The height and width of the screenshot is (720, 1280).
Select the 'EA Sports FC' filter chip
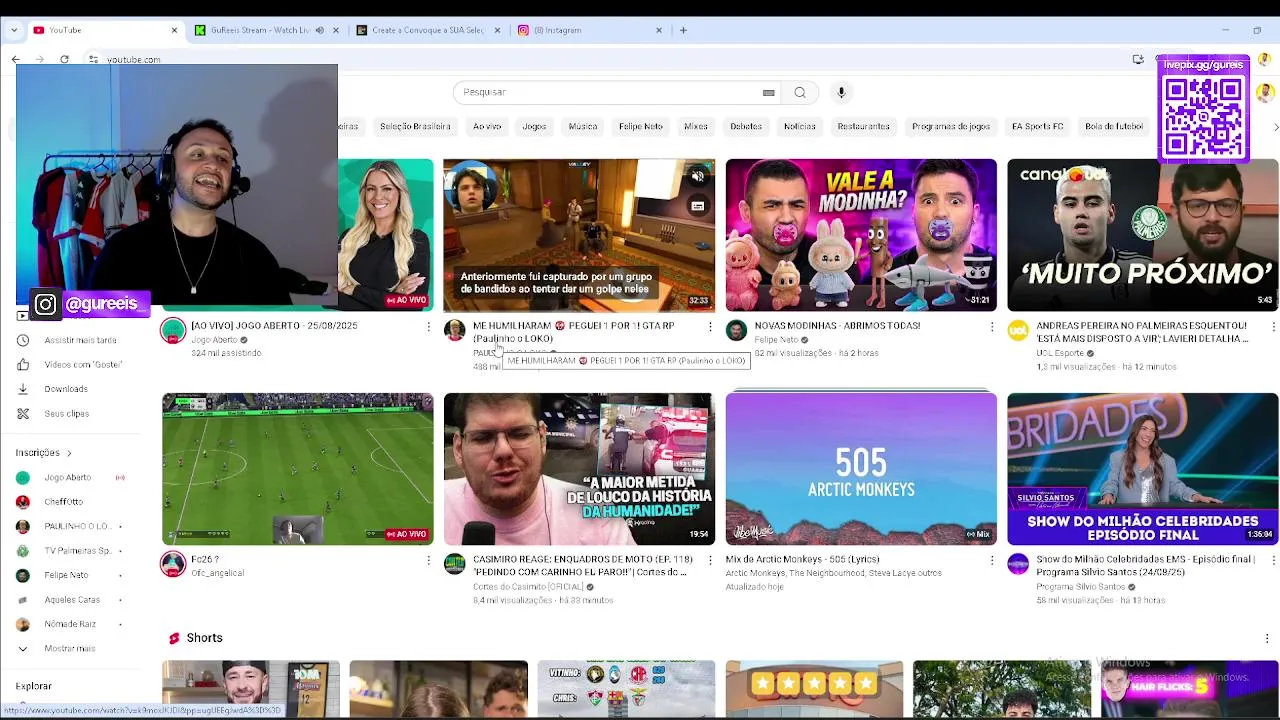tap(1038, 127)
